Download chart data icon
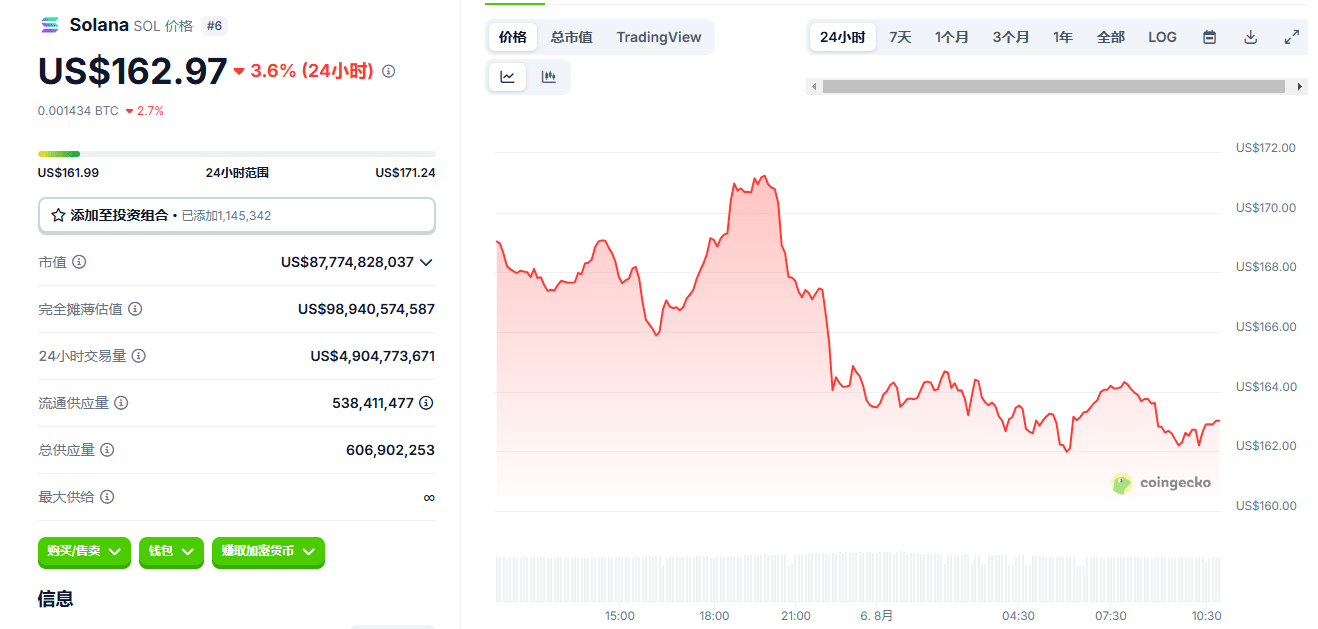1318x629 pixels. point(1250,37)
